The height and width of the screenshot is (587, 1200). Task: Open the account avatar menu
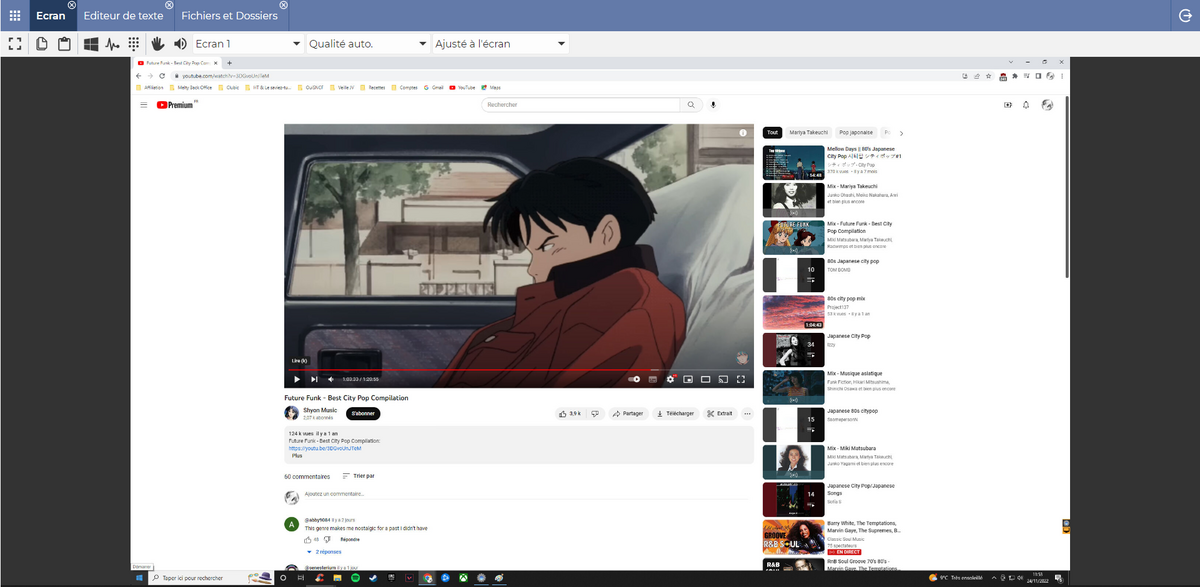click(1047, 105)
